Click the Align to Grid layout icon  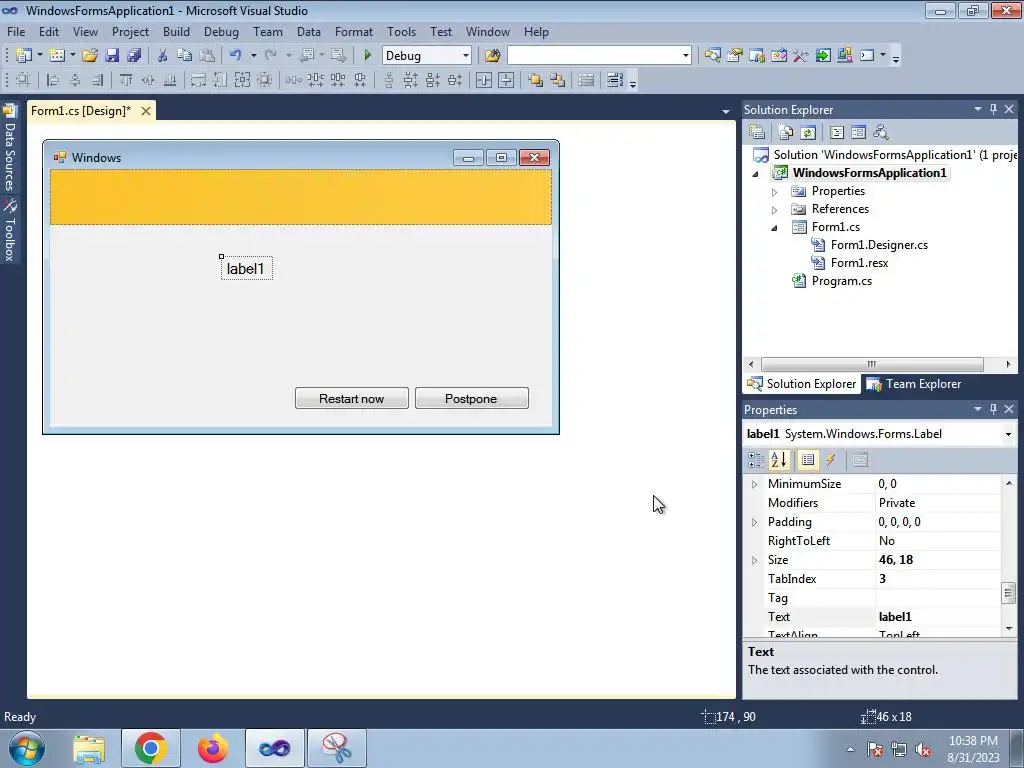coord(23,80)
